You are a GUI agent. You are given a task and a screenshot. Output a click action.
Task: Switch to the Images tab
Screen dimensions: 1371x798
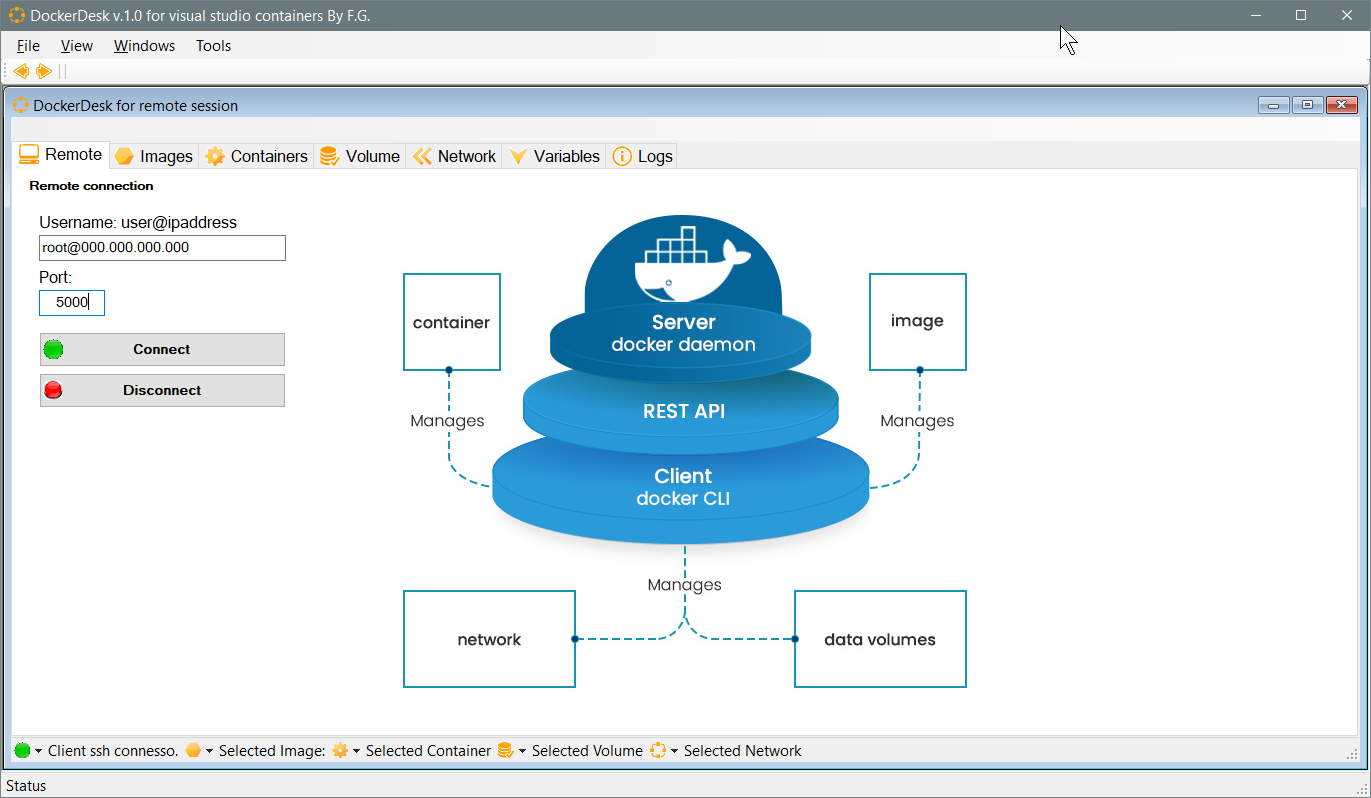pos(153,156)
